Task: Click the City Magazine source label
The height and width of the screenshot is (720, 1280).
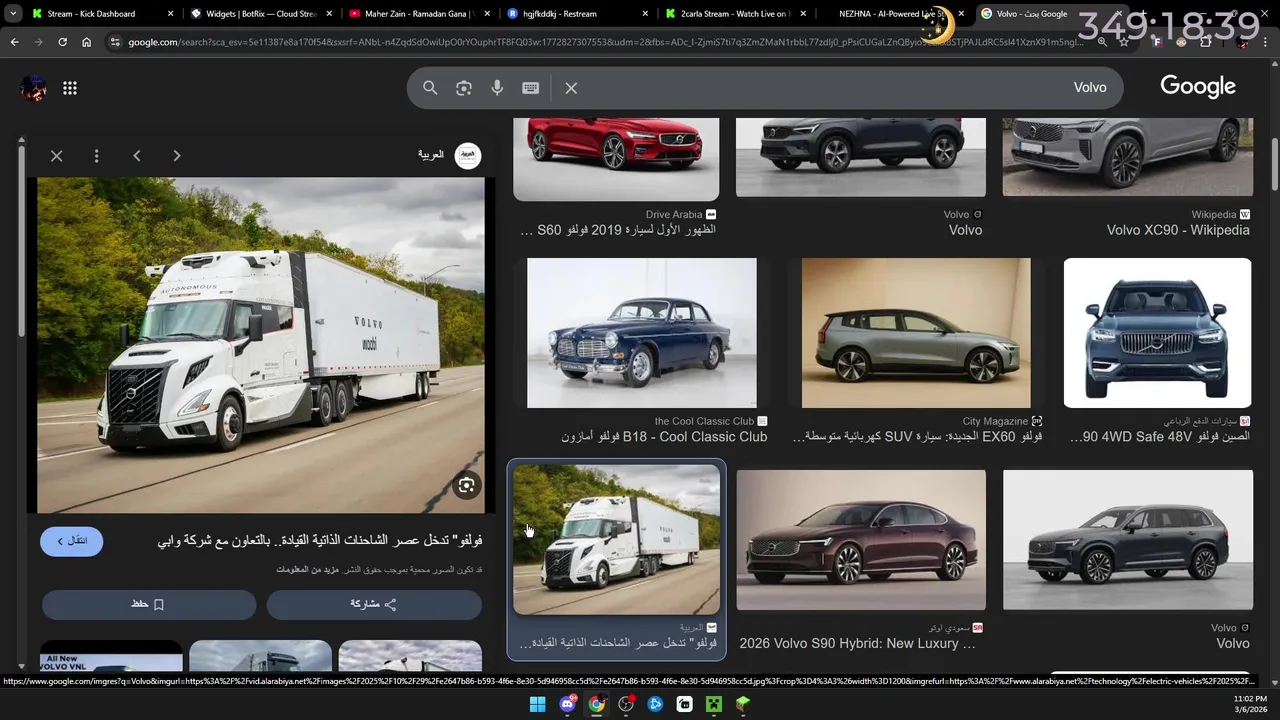Action: (x=995, y=422)
